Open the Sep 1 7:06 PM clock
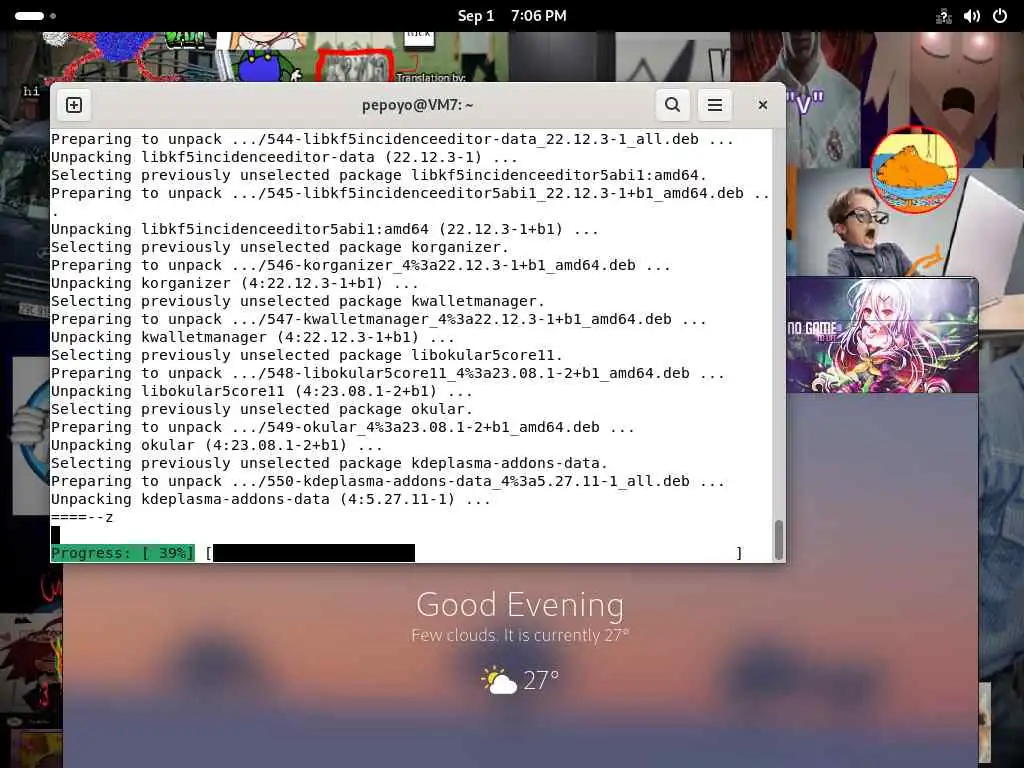This screenshot has height=768, width=1024. [x=512, y=16]
